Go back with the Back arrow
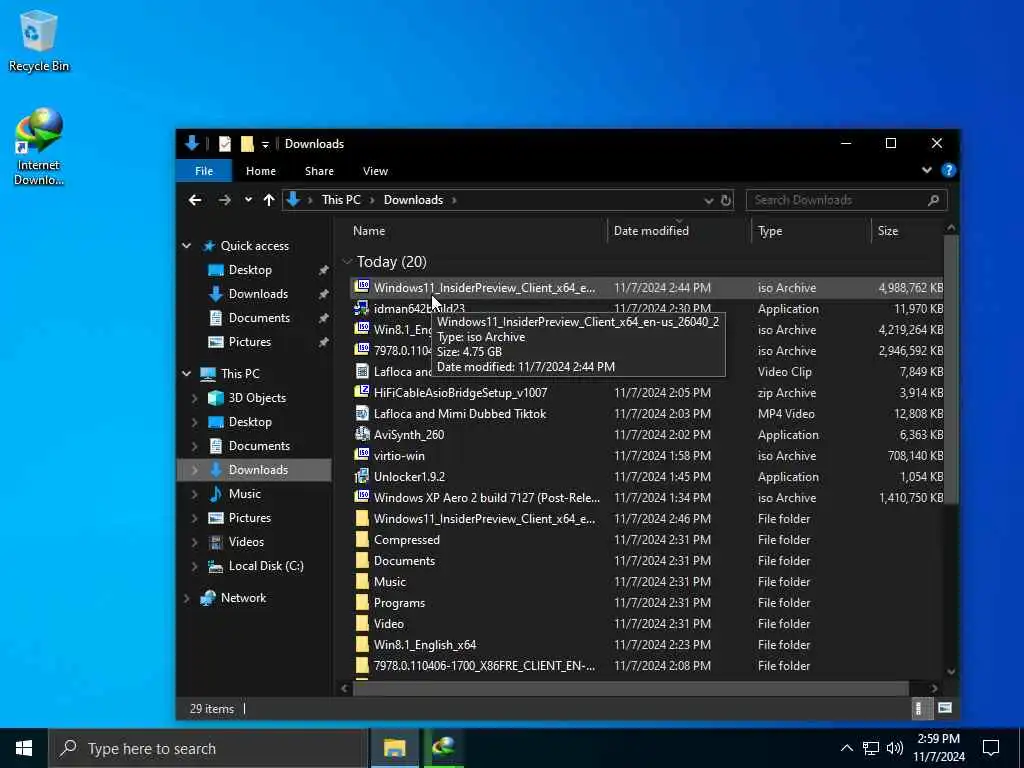Image resolution: width=1024 pixels, height=768 pixels. [x=195, y=200]
